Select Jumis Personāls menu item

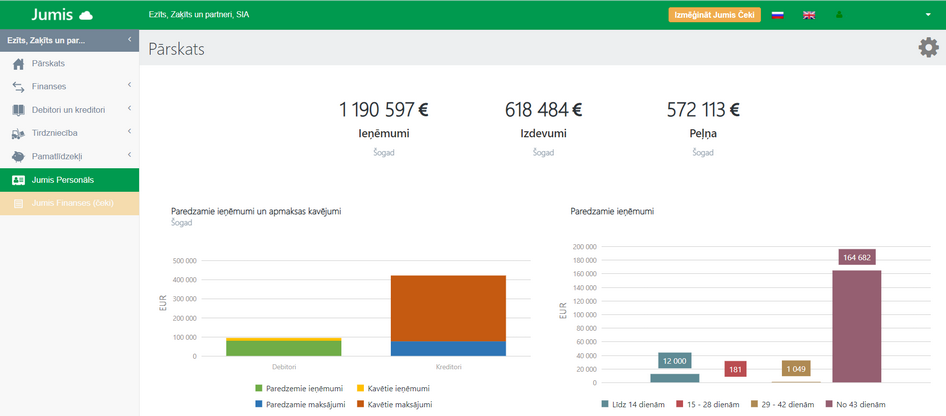pyautogui.click(x=69, y=180)
